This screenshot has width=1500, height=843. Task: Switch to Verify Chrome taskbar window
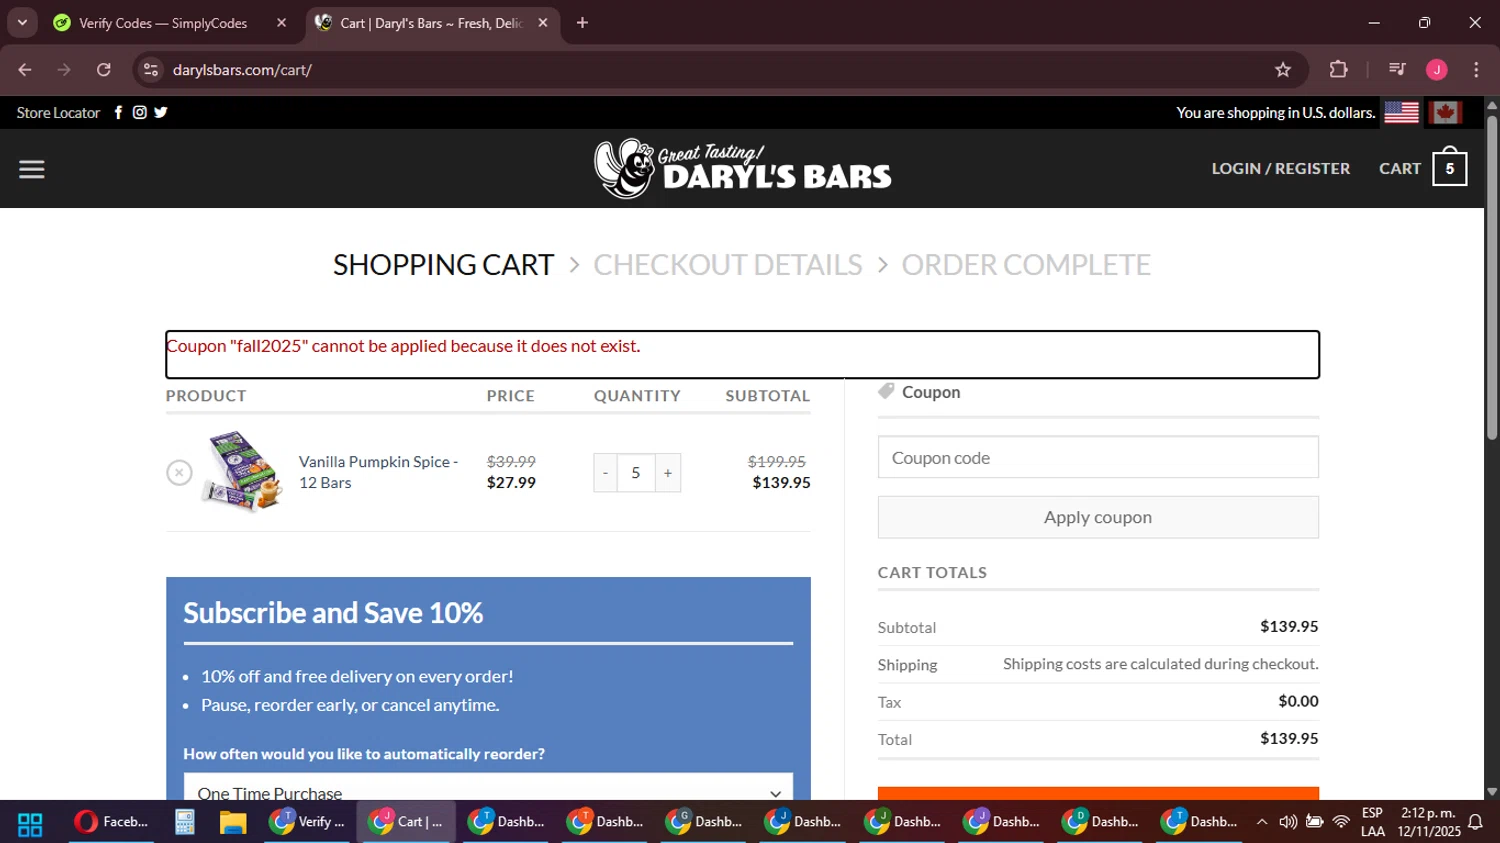click(307, 822)
